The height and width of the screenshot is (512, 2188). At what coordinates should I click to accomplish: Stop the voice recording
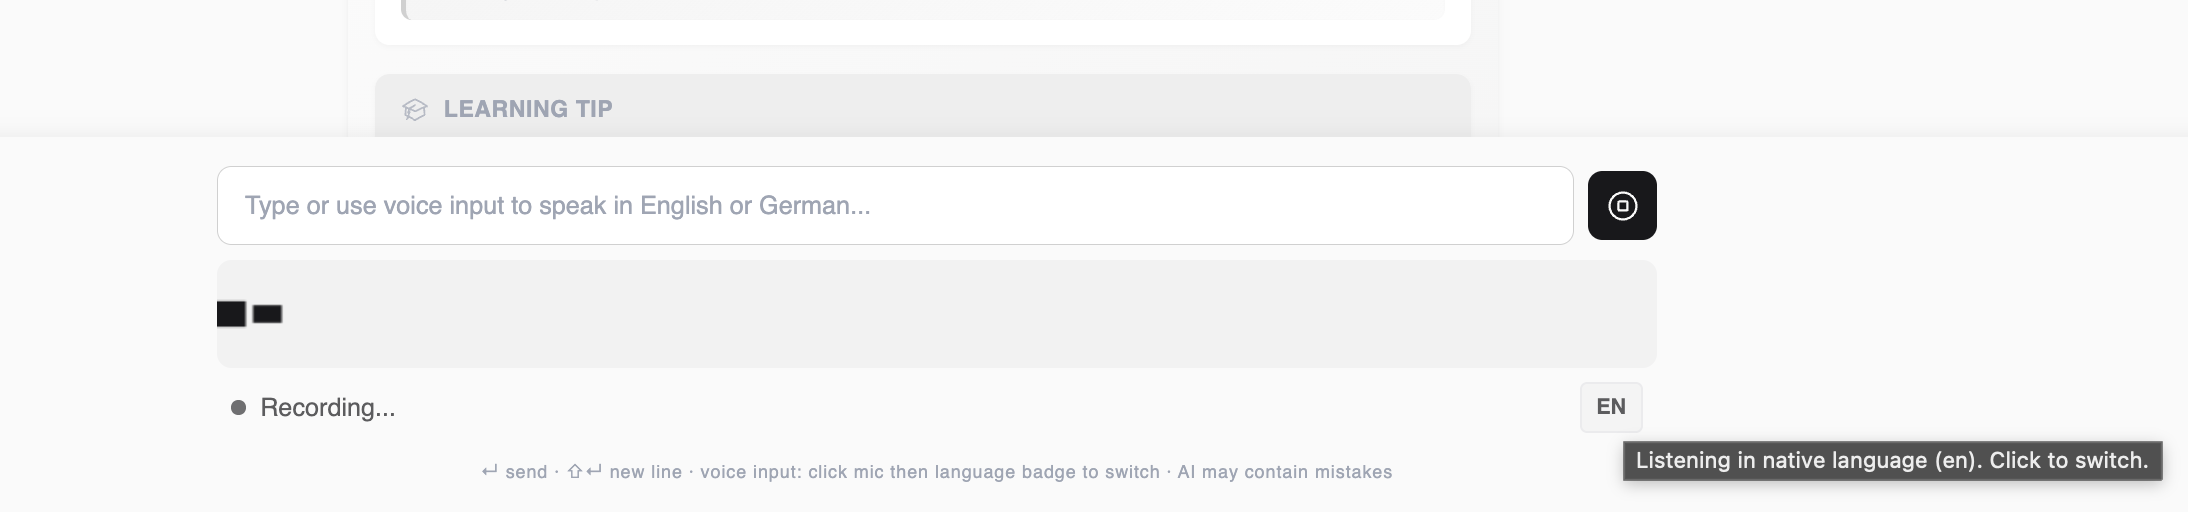click(1621, 206)
